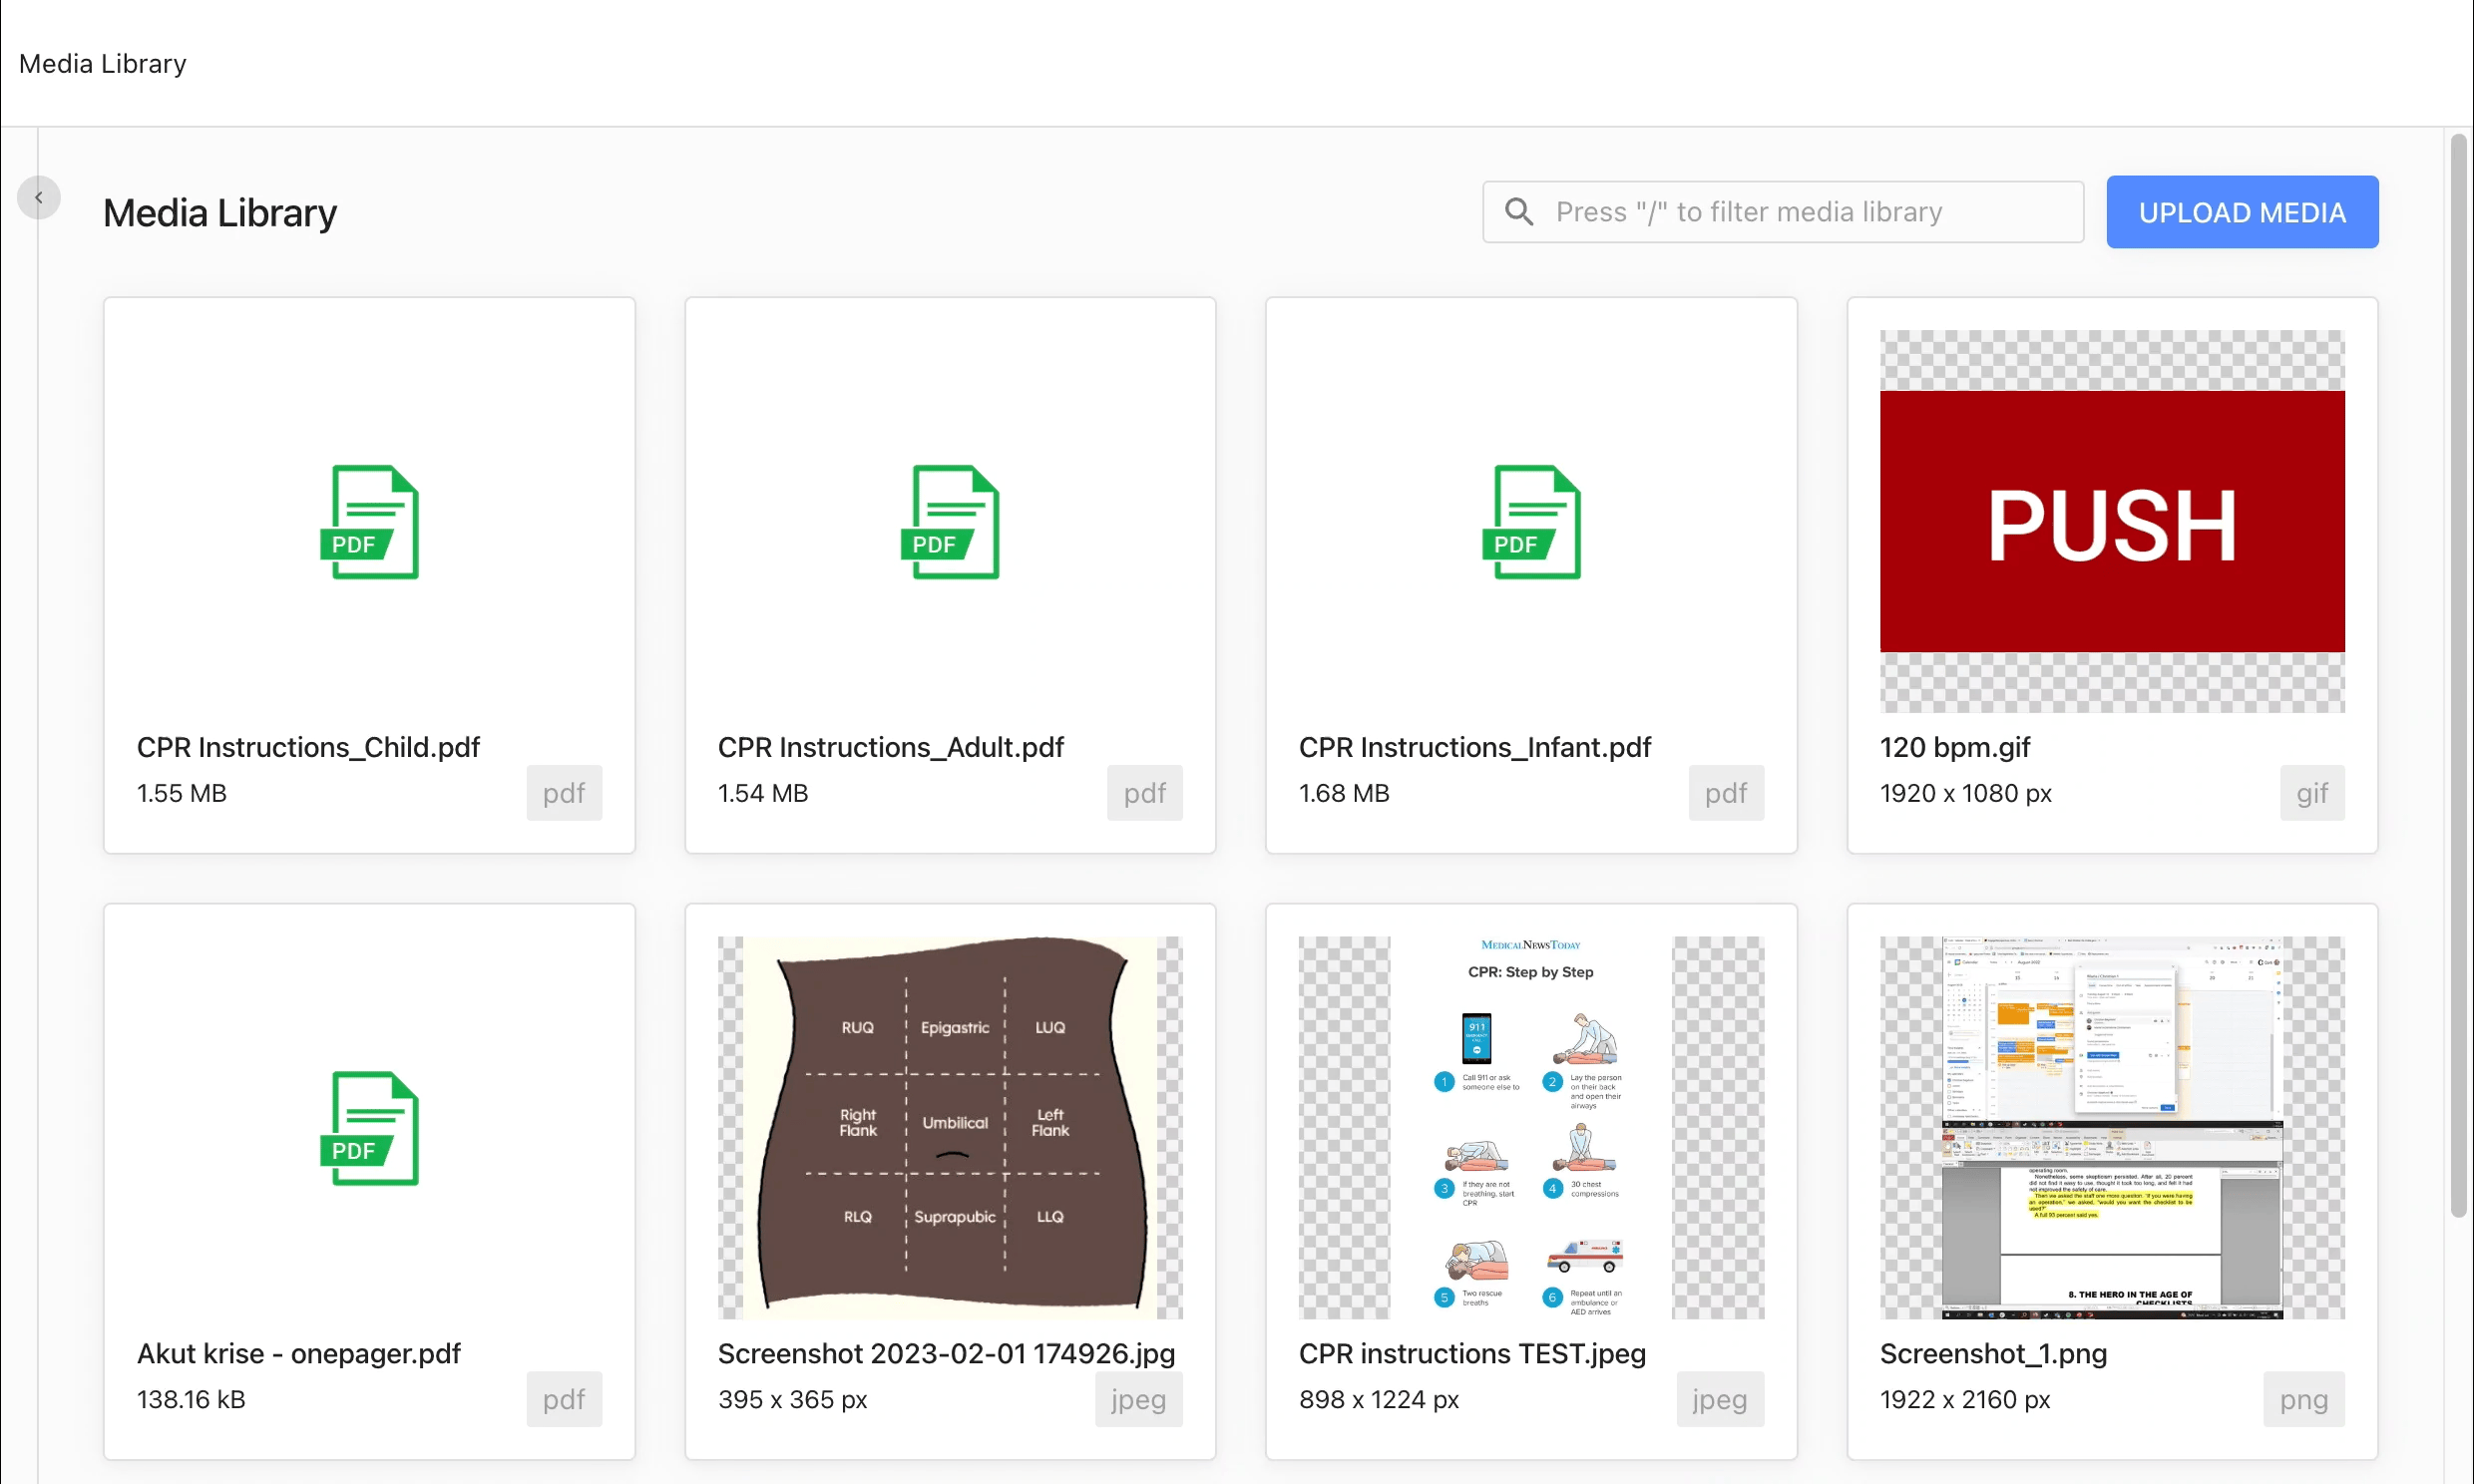The image size is (2474, 1484).
Task: Open the 120 bpm.gif PUSH thumbnail
Action: (x=2111, y=522)
